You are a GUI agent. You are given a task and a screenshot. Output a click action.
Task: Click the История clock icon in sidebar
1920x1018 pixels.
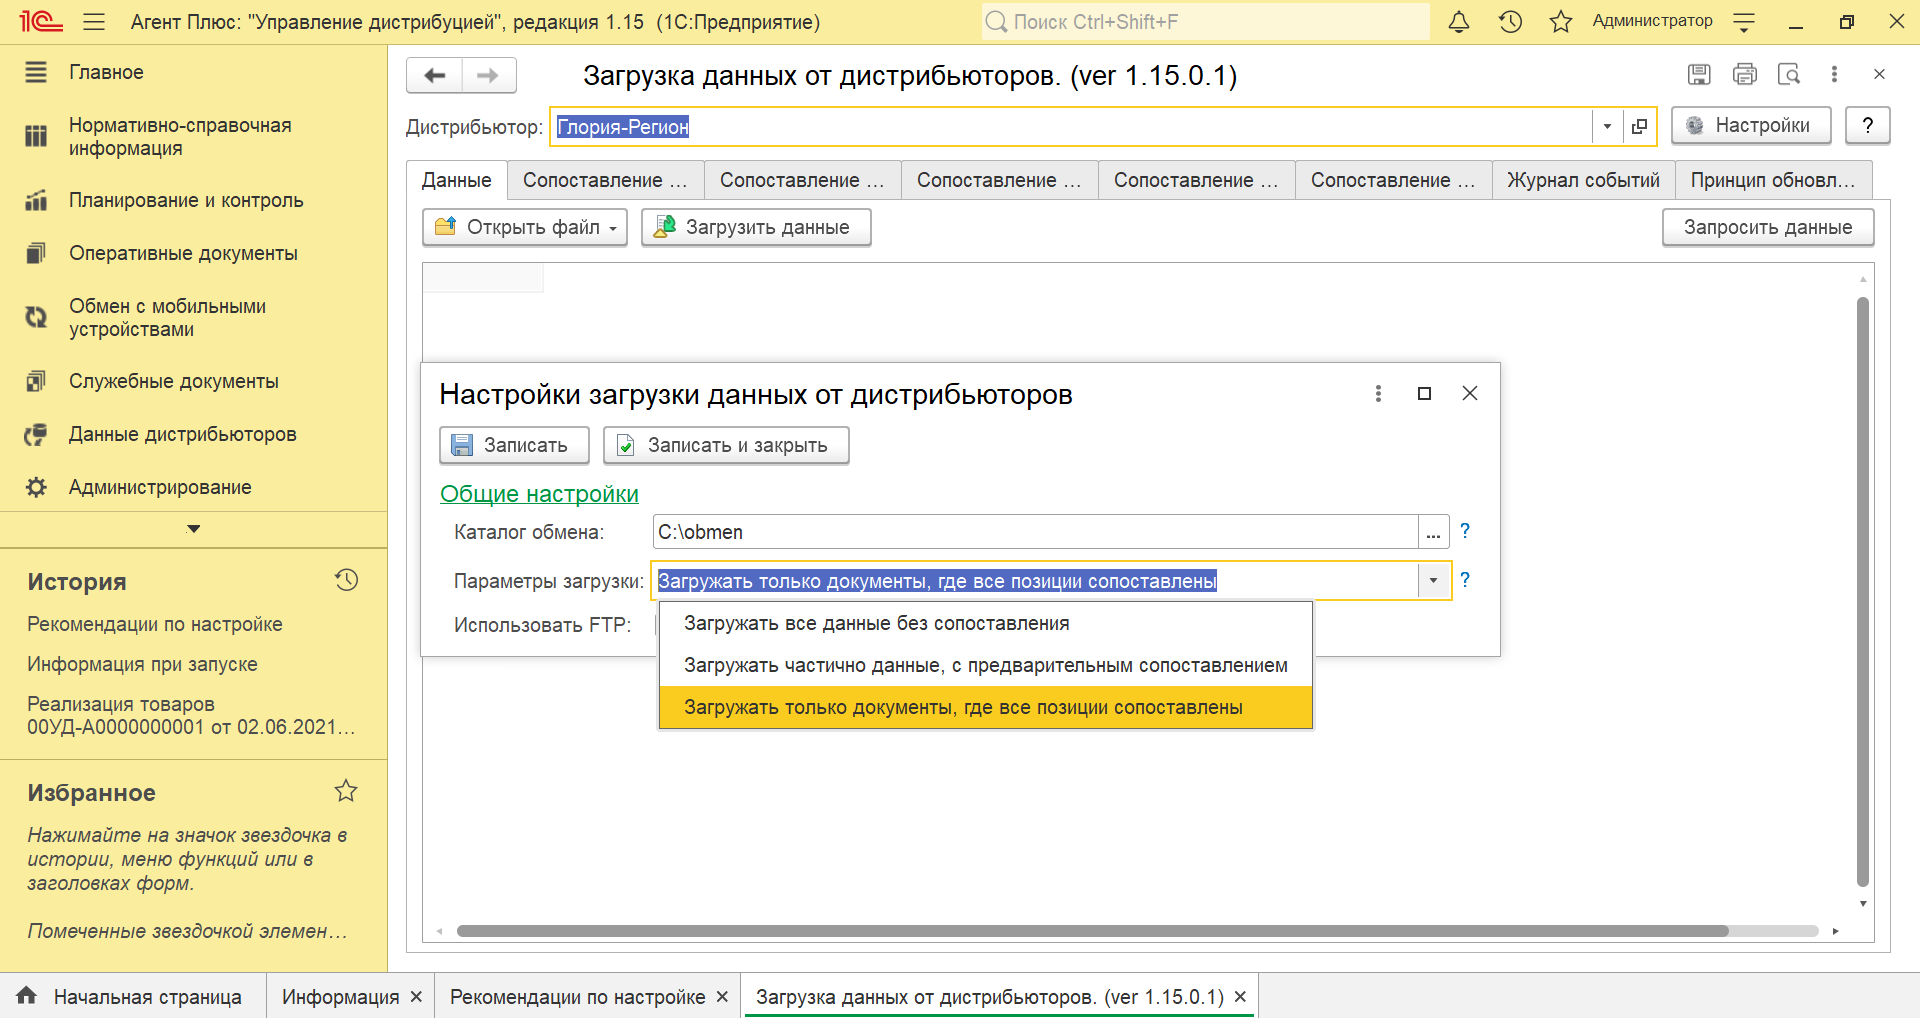point(346,580)
